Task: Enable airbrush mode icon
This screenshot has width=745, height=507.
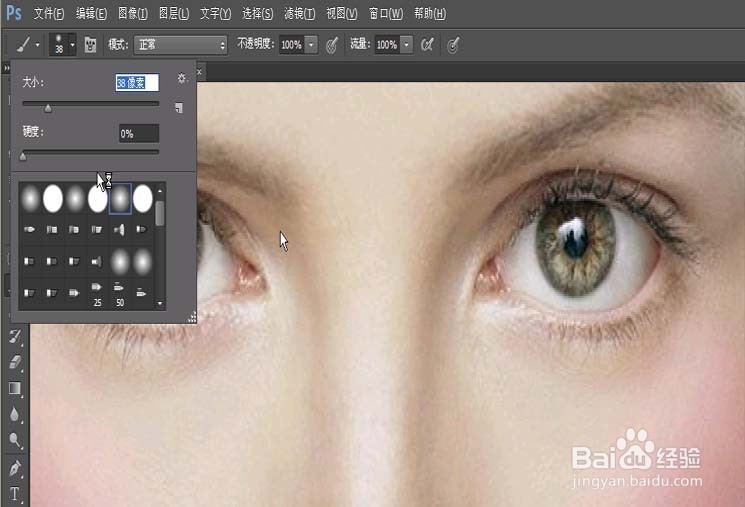Action: point(428,45)
